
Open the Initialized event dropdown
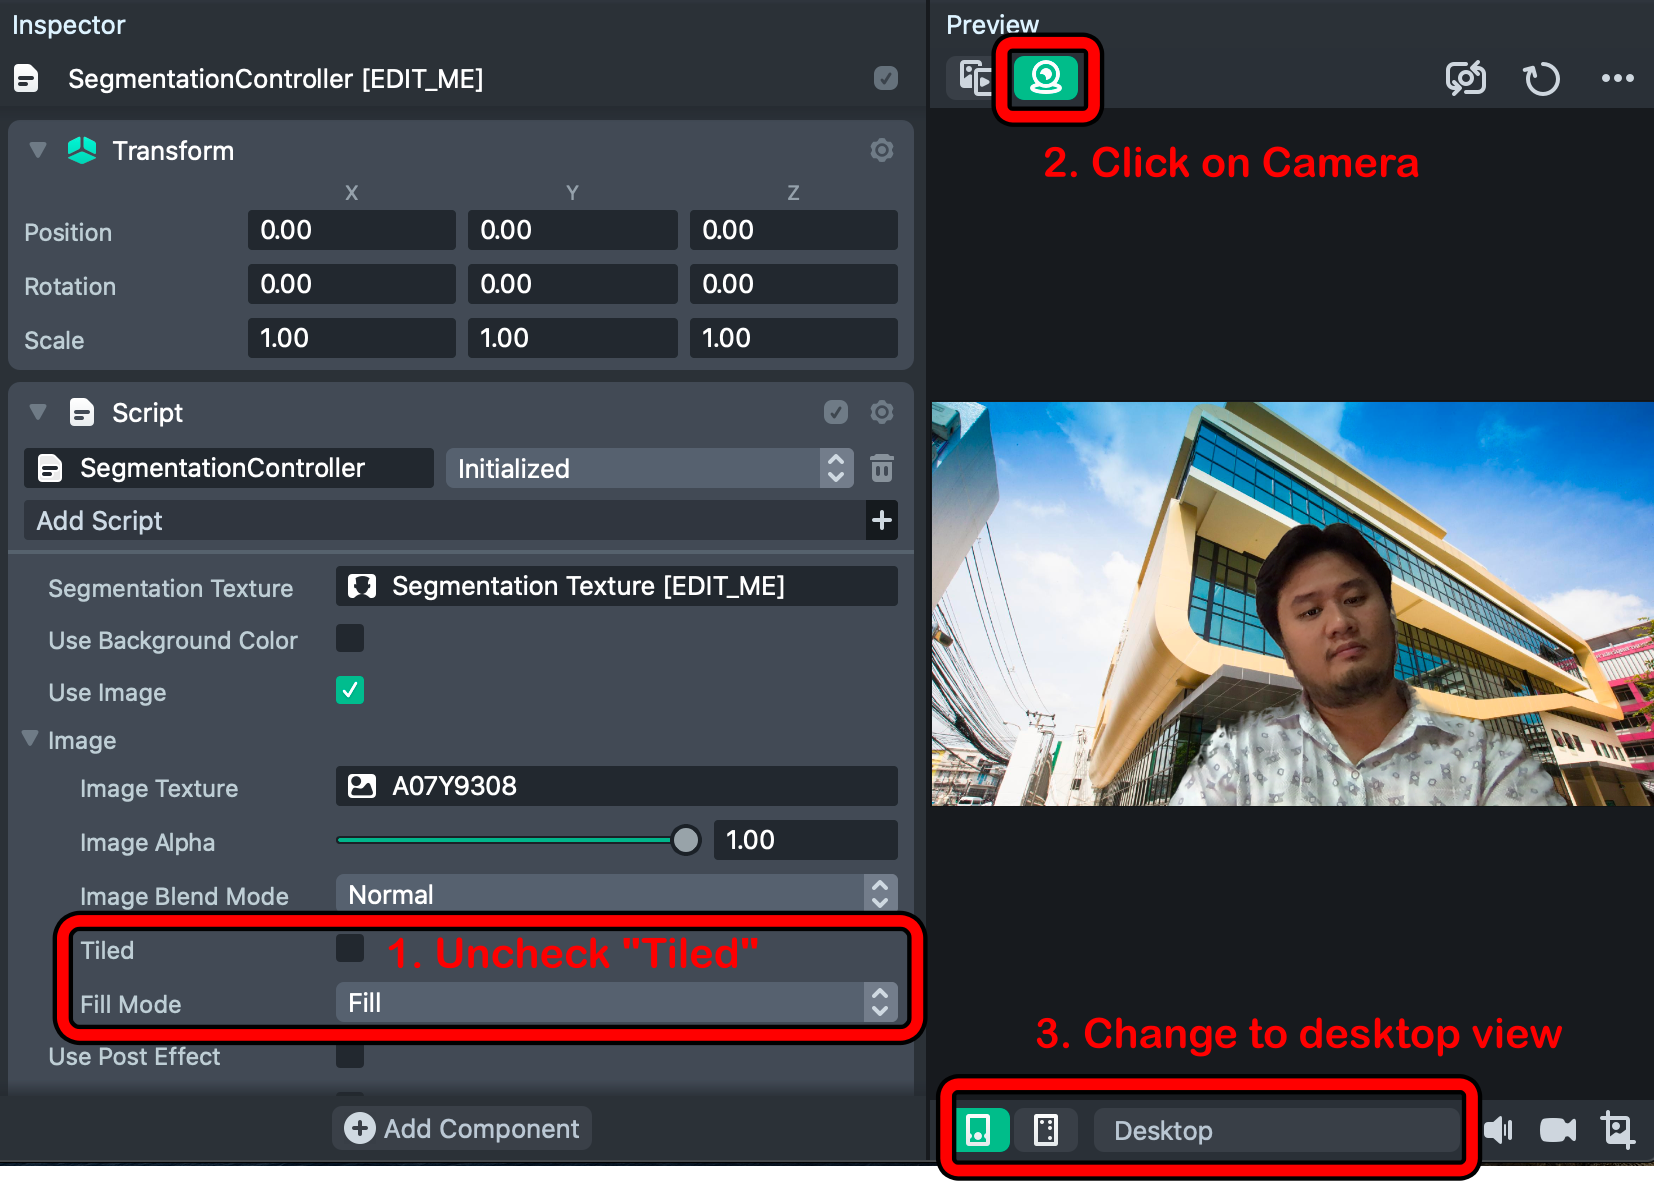pos(649,468)
